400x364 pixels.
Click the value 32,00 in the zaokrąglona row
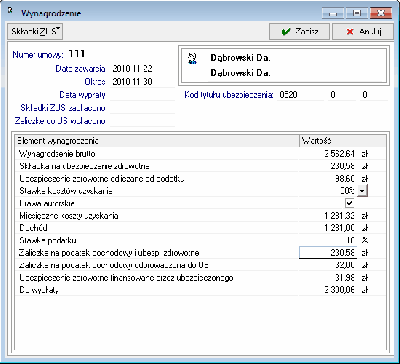[x=345, y=265]
